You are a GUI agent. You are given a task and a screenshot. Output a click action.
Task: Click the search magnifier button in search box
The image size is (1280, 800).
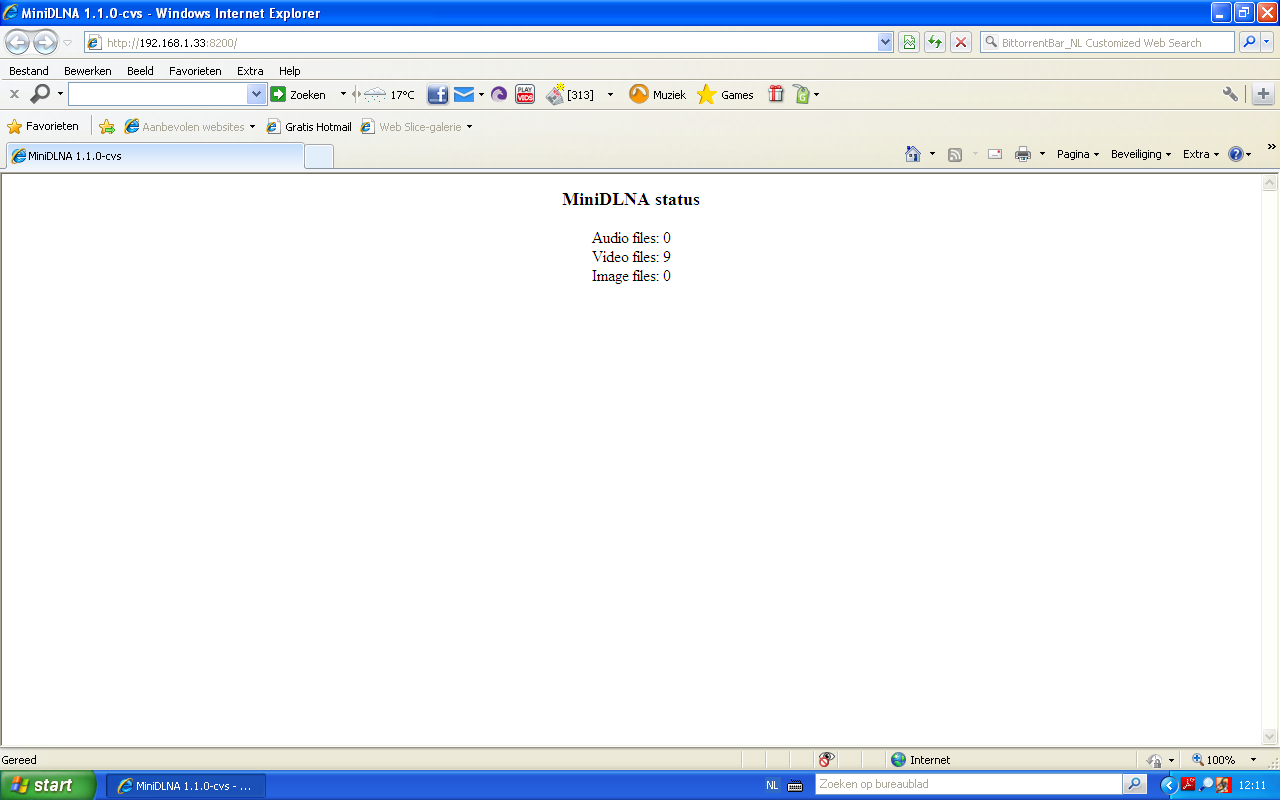[1249, 42]
